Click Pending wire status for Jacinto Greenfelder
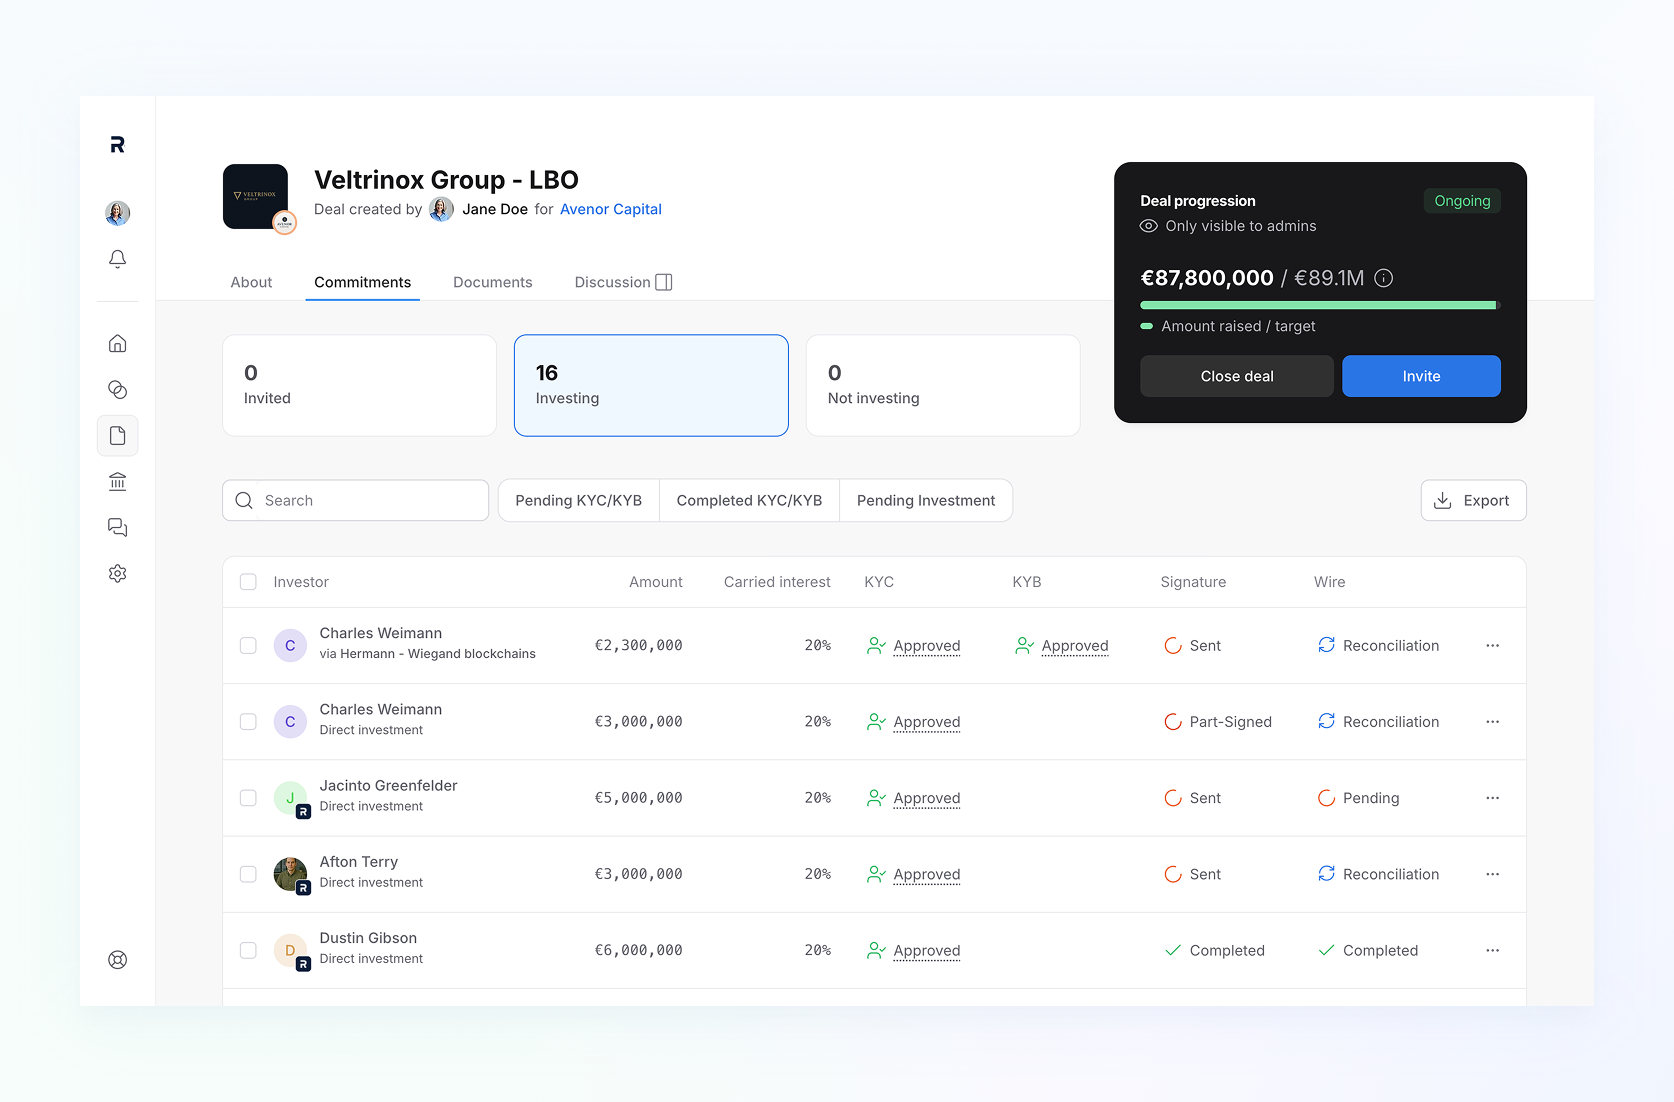Screen dimensions: 1674x1102 [1358, 798]
